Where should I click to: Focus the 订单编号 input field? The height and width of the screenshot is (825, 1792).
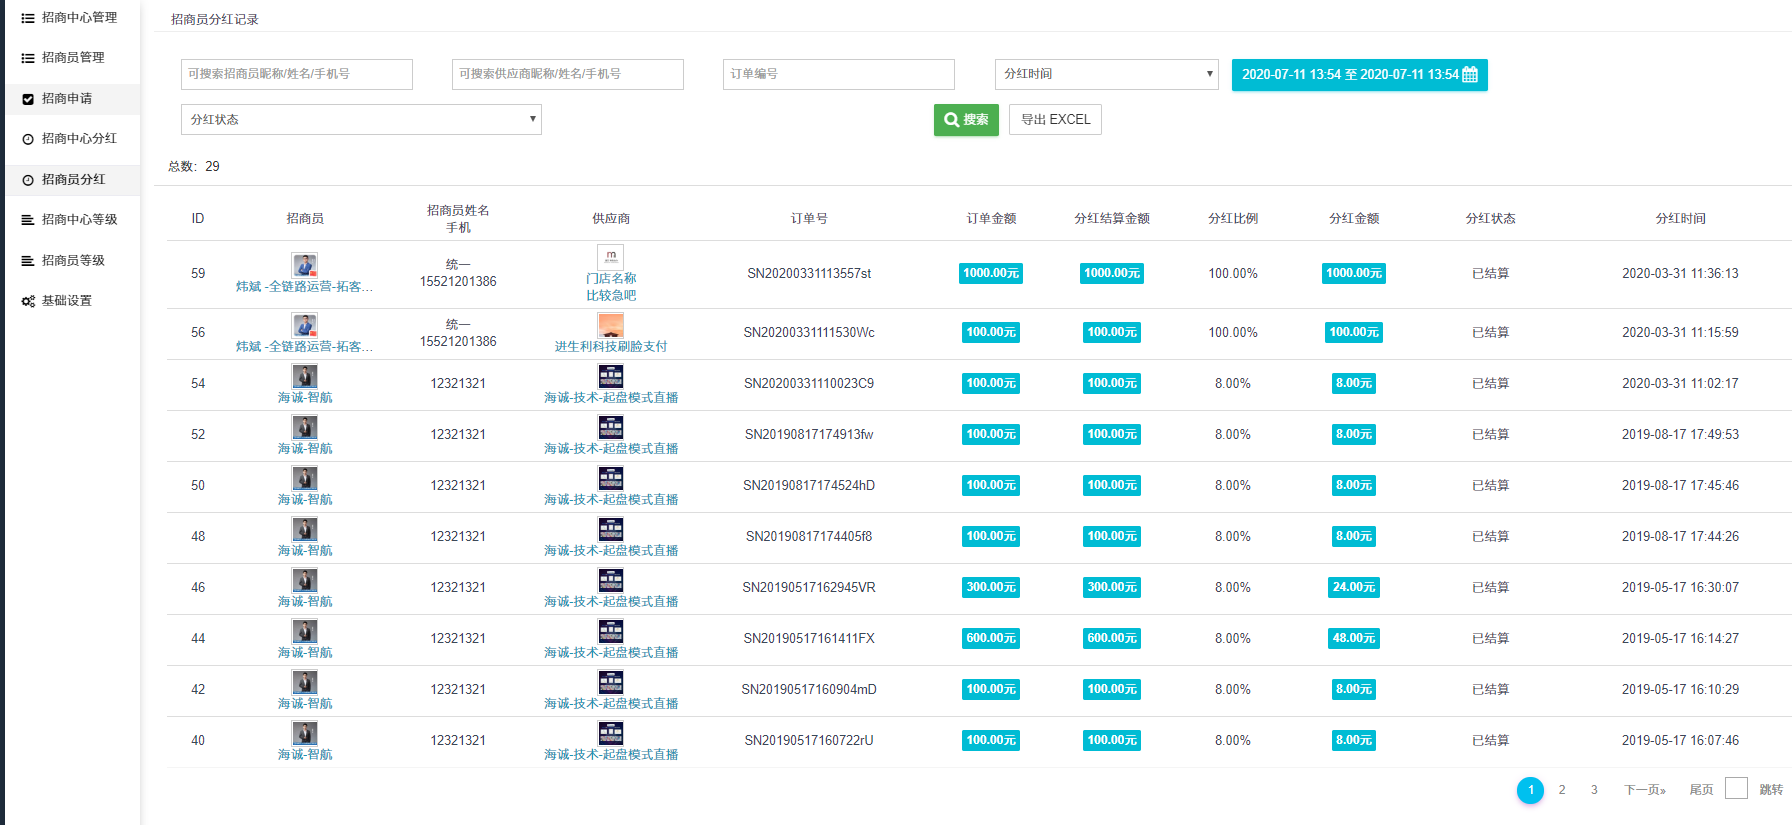839,74
